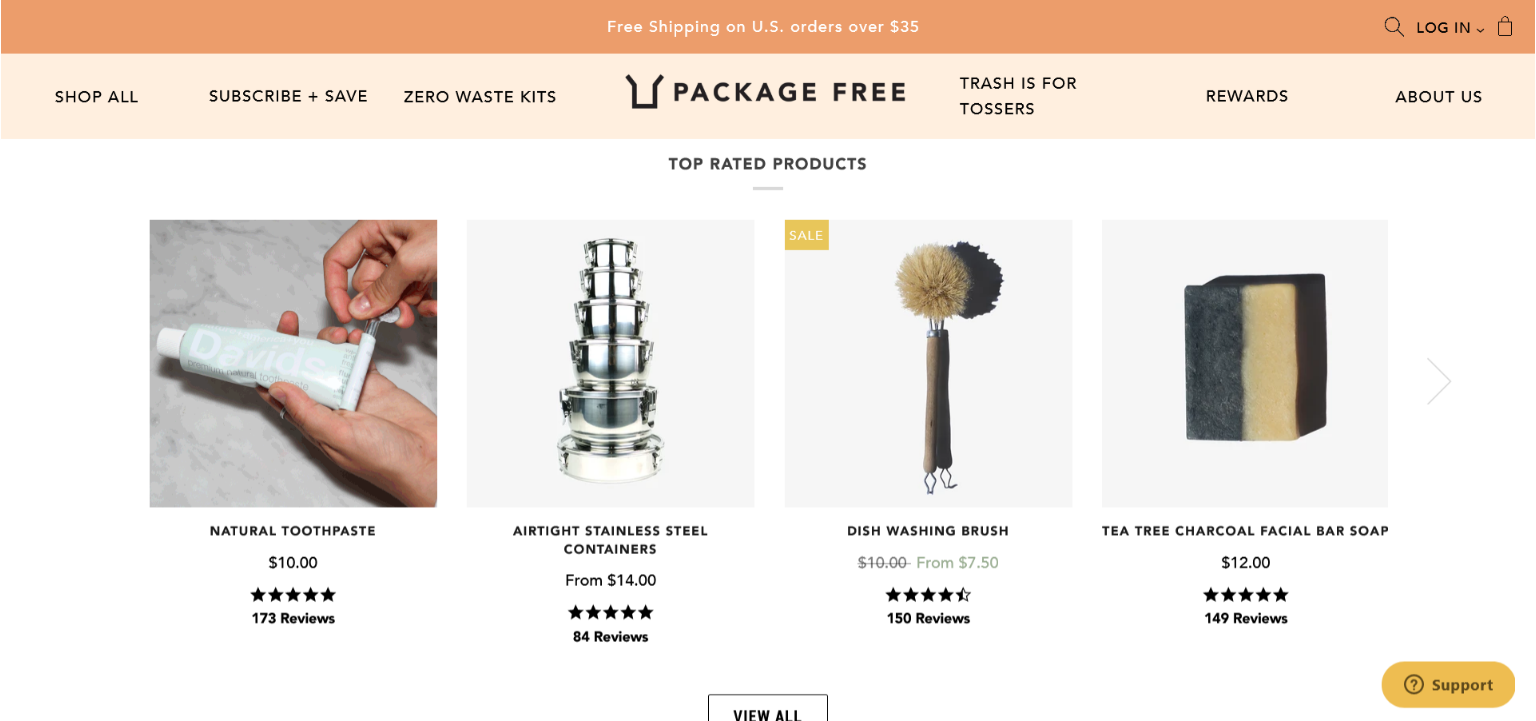
Task: Click the Package Free logo
Action: click(x=766, y=92)
